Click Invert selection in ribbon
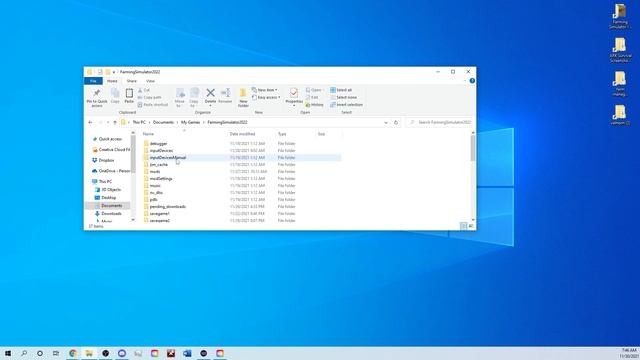This screenshot has width=640, height=360. coord(346,105)
